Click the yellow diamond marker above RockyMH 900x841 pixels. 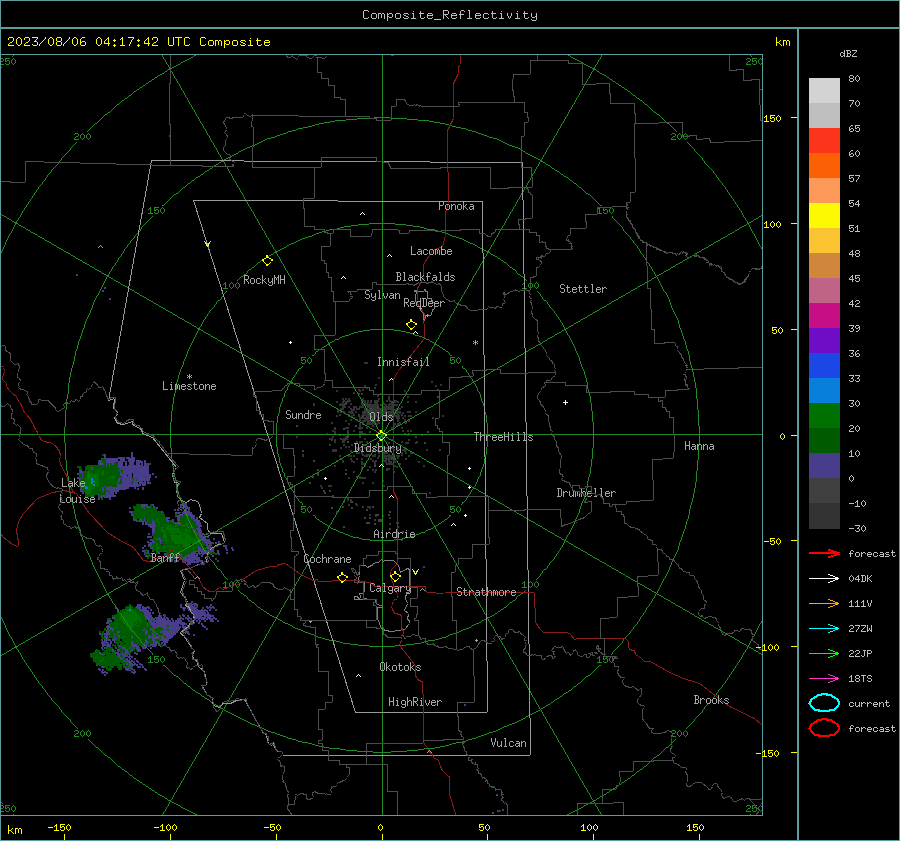tap(267, 261)
